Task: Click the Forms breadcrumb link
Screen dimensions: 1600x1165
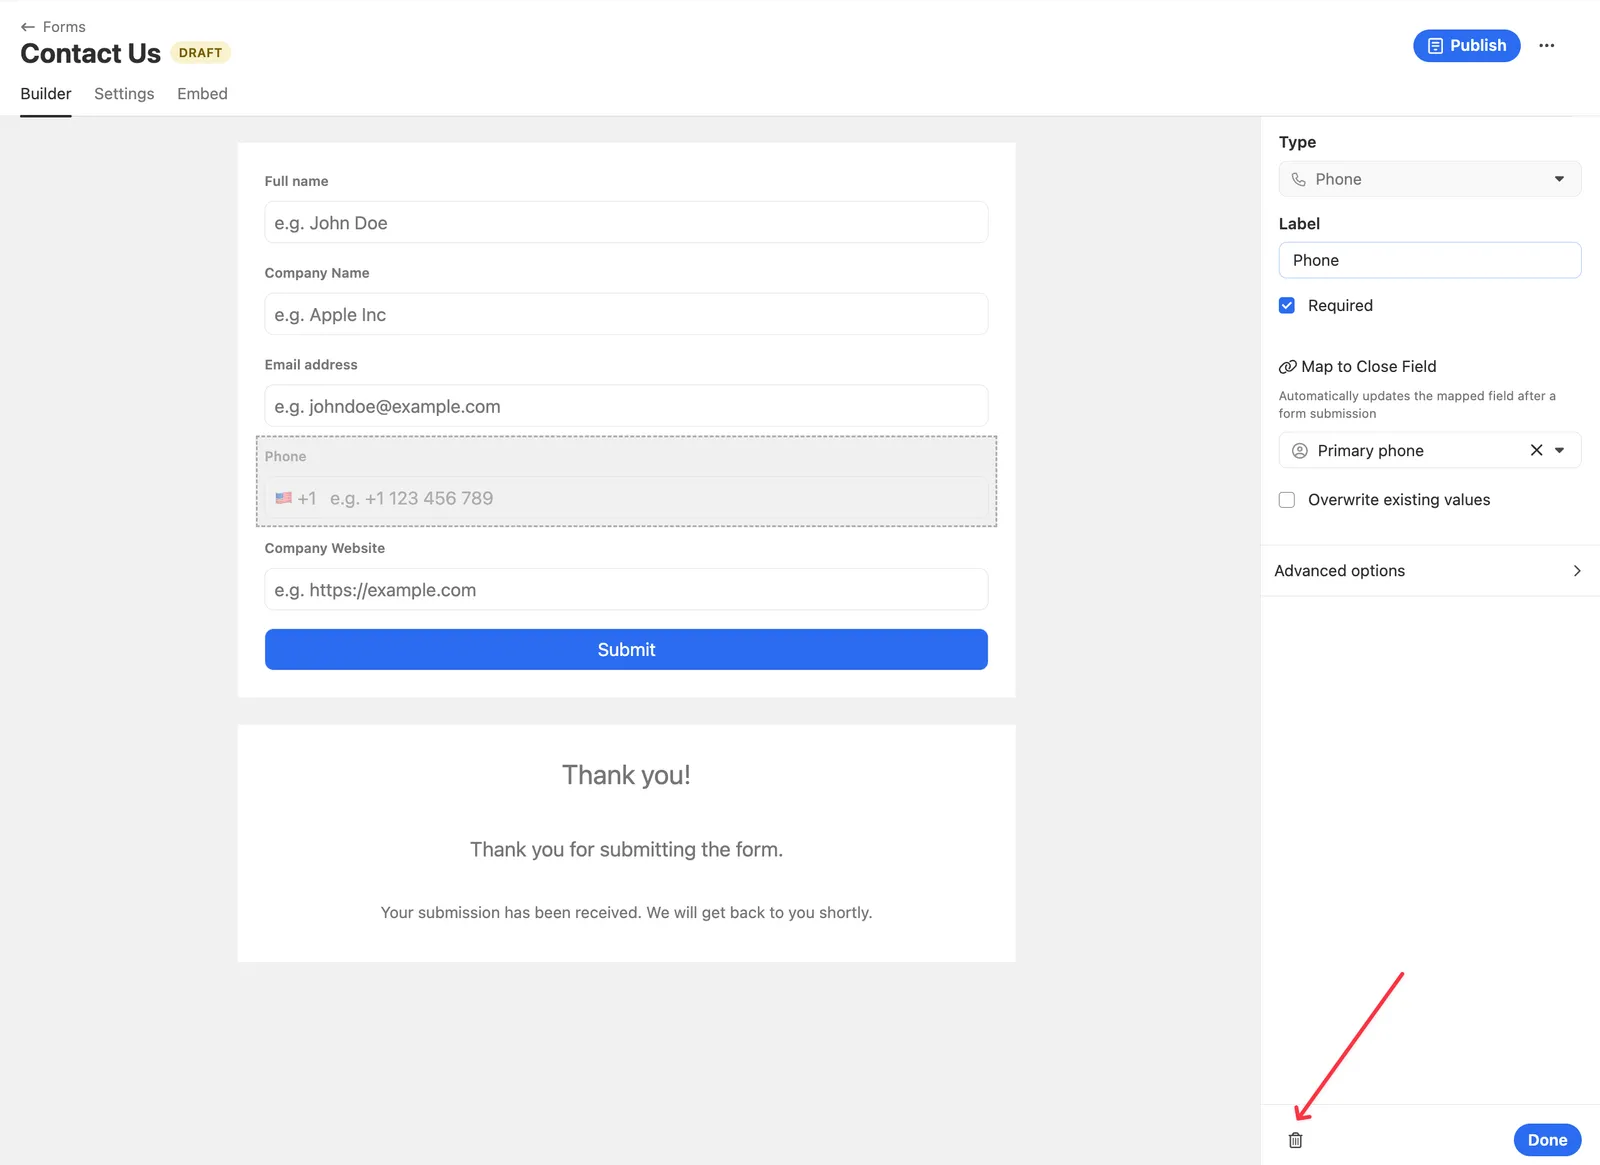Action: coord(64,27)
